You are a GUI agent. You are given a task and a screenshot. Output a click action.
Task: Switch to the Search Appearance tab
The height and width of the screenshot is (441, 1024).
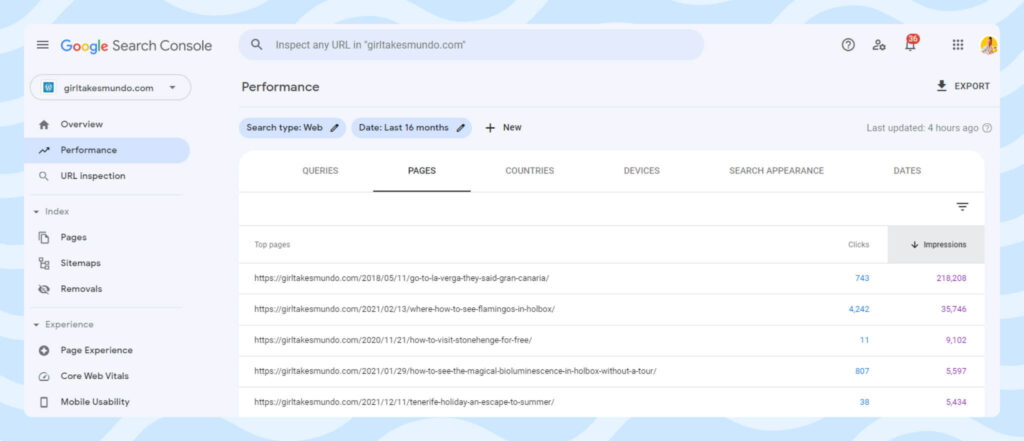pos(776,171)
